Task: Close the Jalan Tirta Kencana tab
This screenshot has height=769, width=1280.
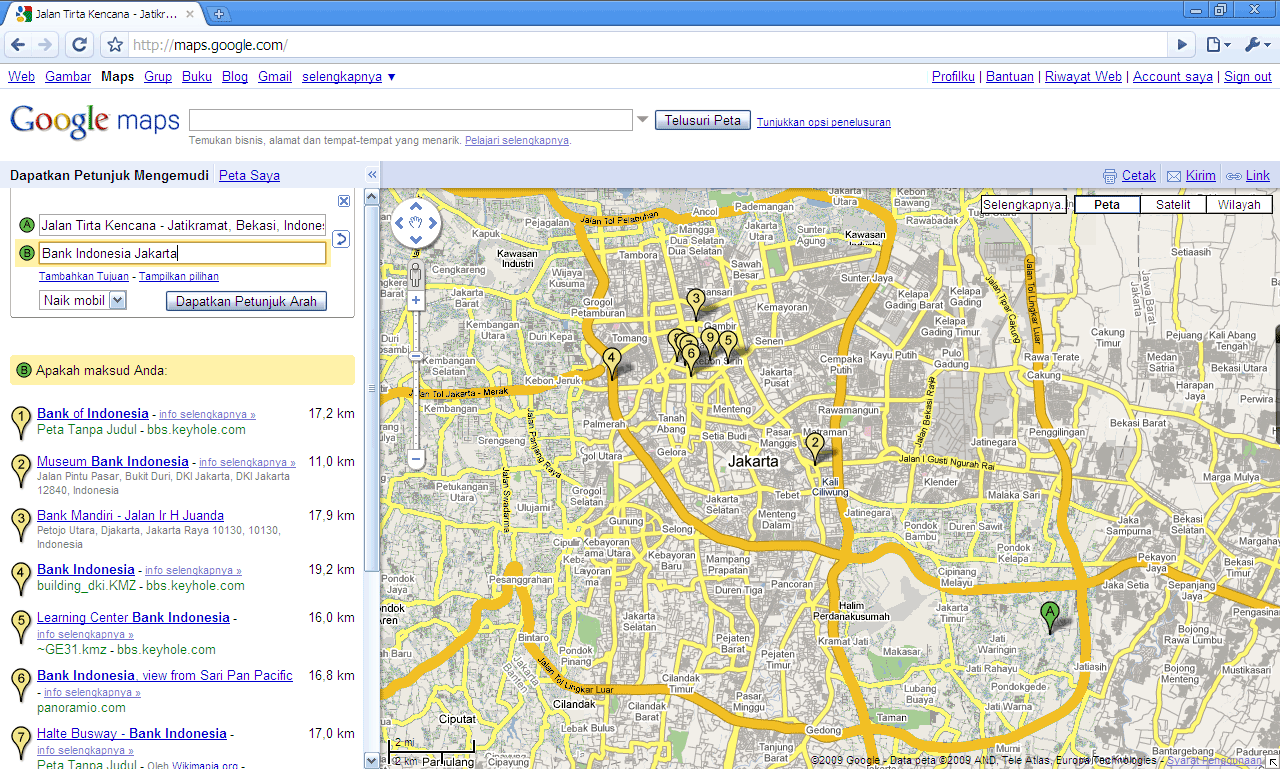Action: pos(191,14)
